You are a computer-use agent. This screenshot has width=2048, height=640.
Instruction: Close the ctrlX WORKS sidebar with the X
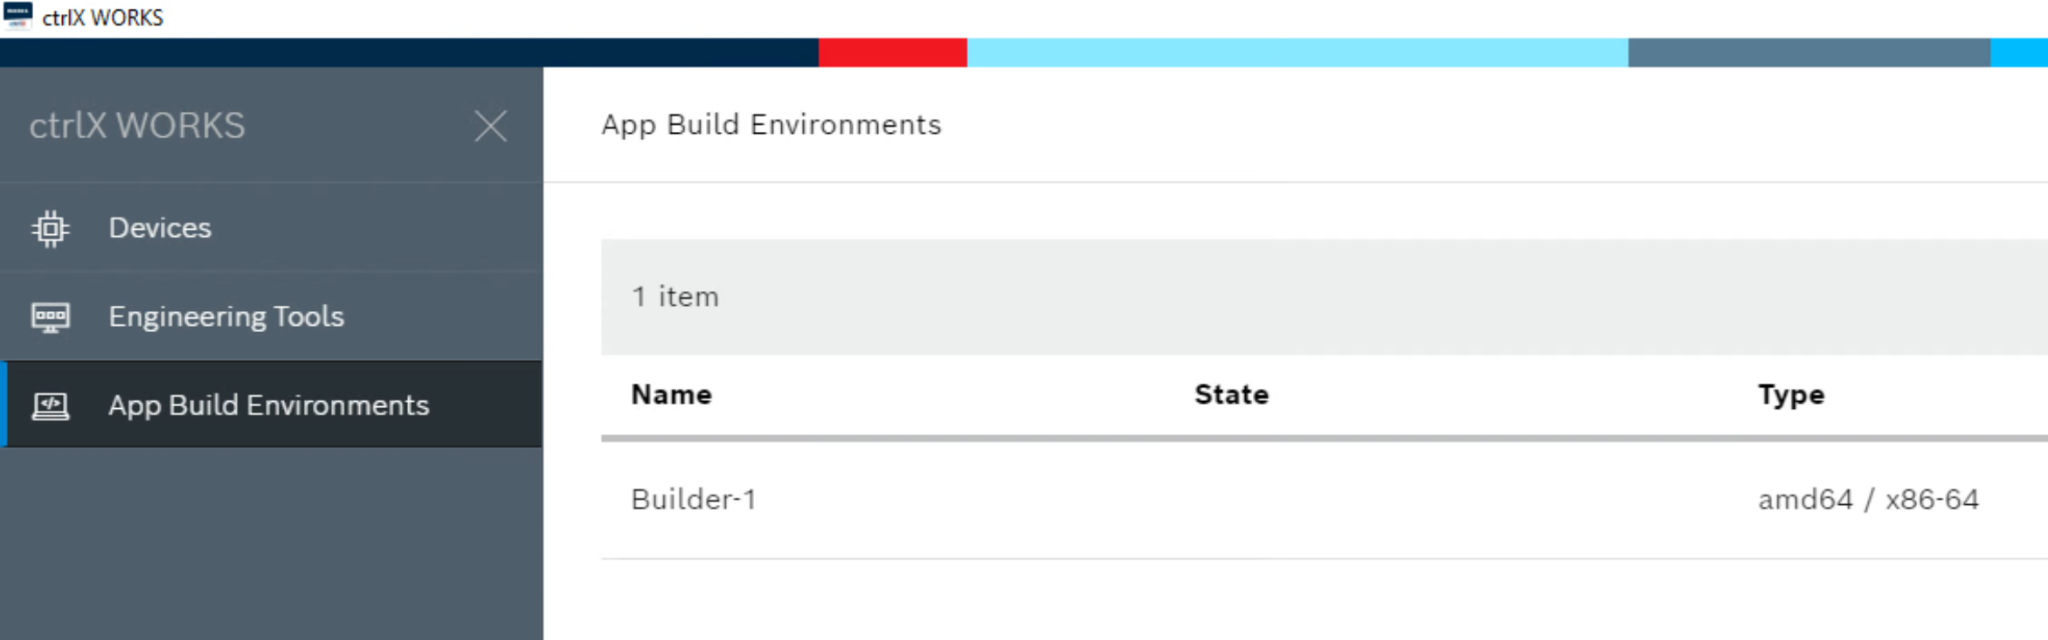(490, 126)
